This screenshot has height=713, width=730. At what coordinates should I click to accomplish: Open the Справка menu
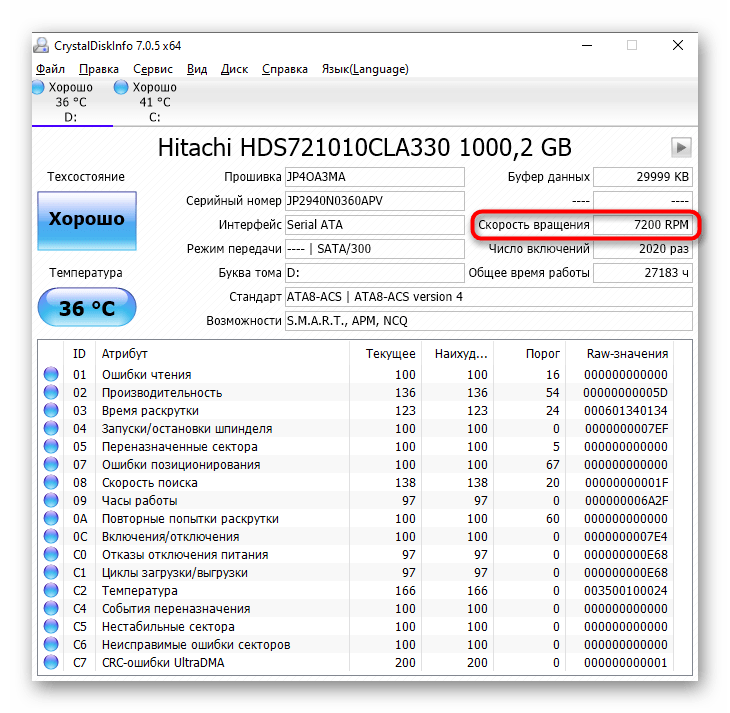pos(284,69)
